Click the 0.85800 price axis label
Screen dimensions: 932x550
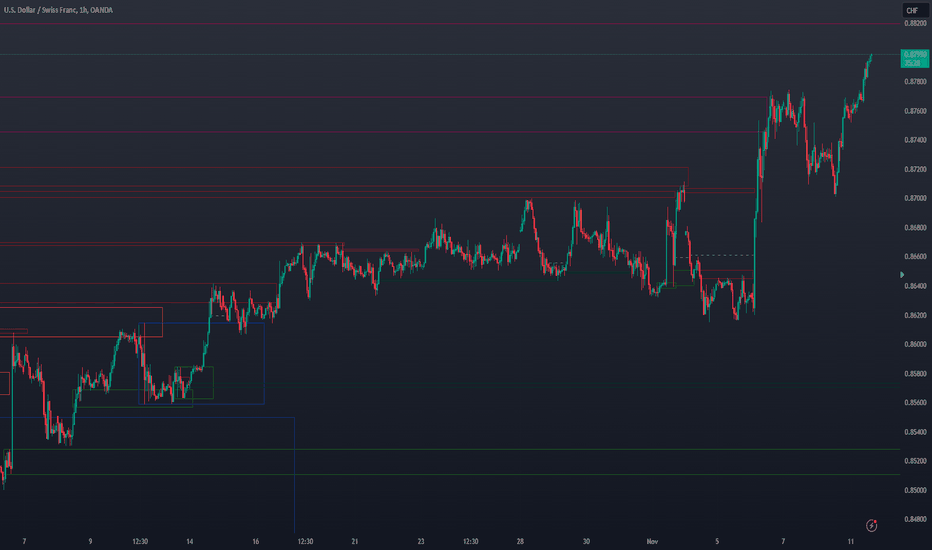click(x=915, y=374)
